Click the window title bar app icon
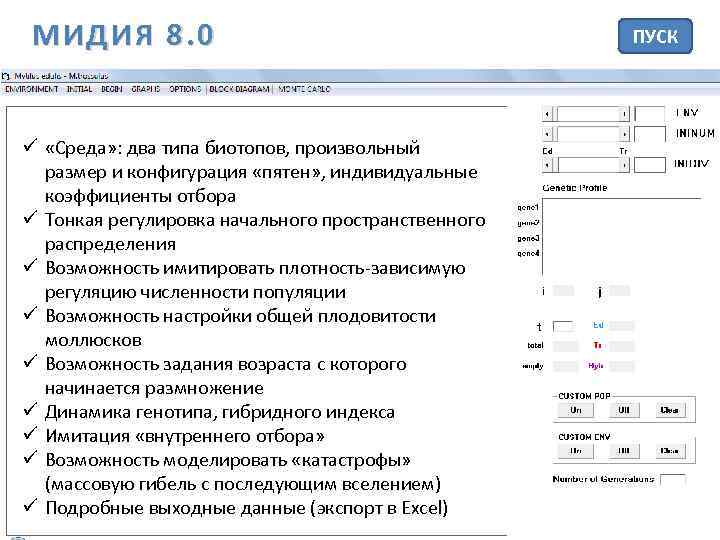The width and height of the screenshot is (720, 540). pos(6,76)
